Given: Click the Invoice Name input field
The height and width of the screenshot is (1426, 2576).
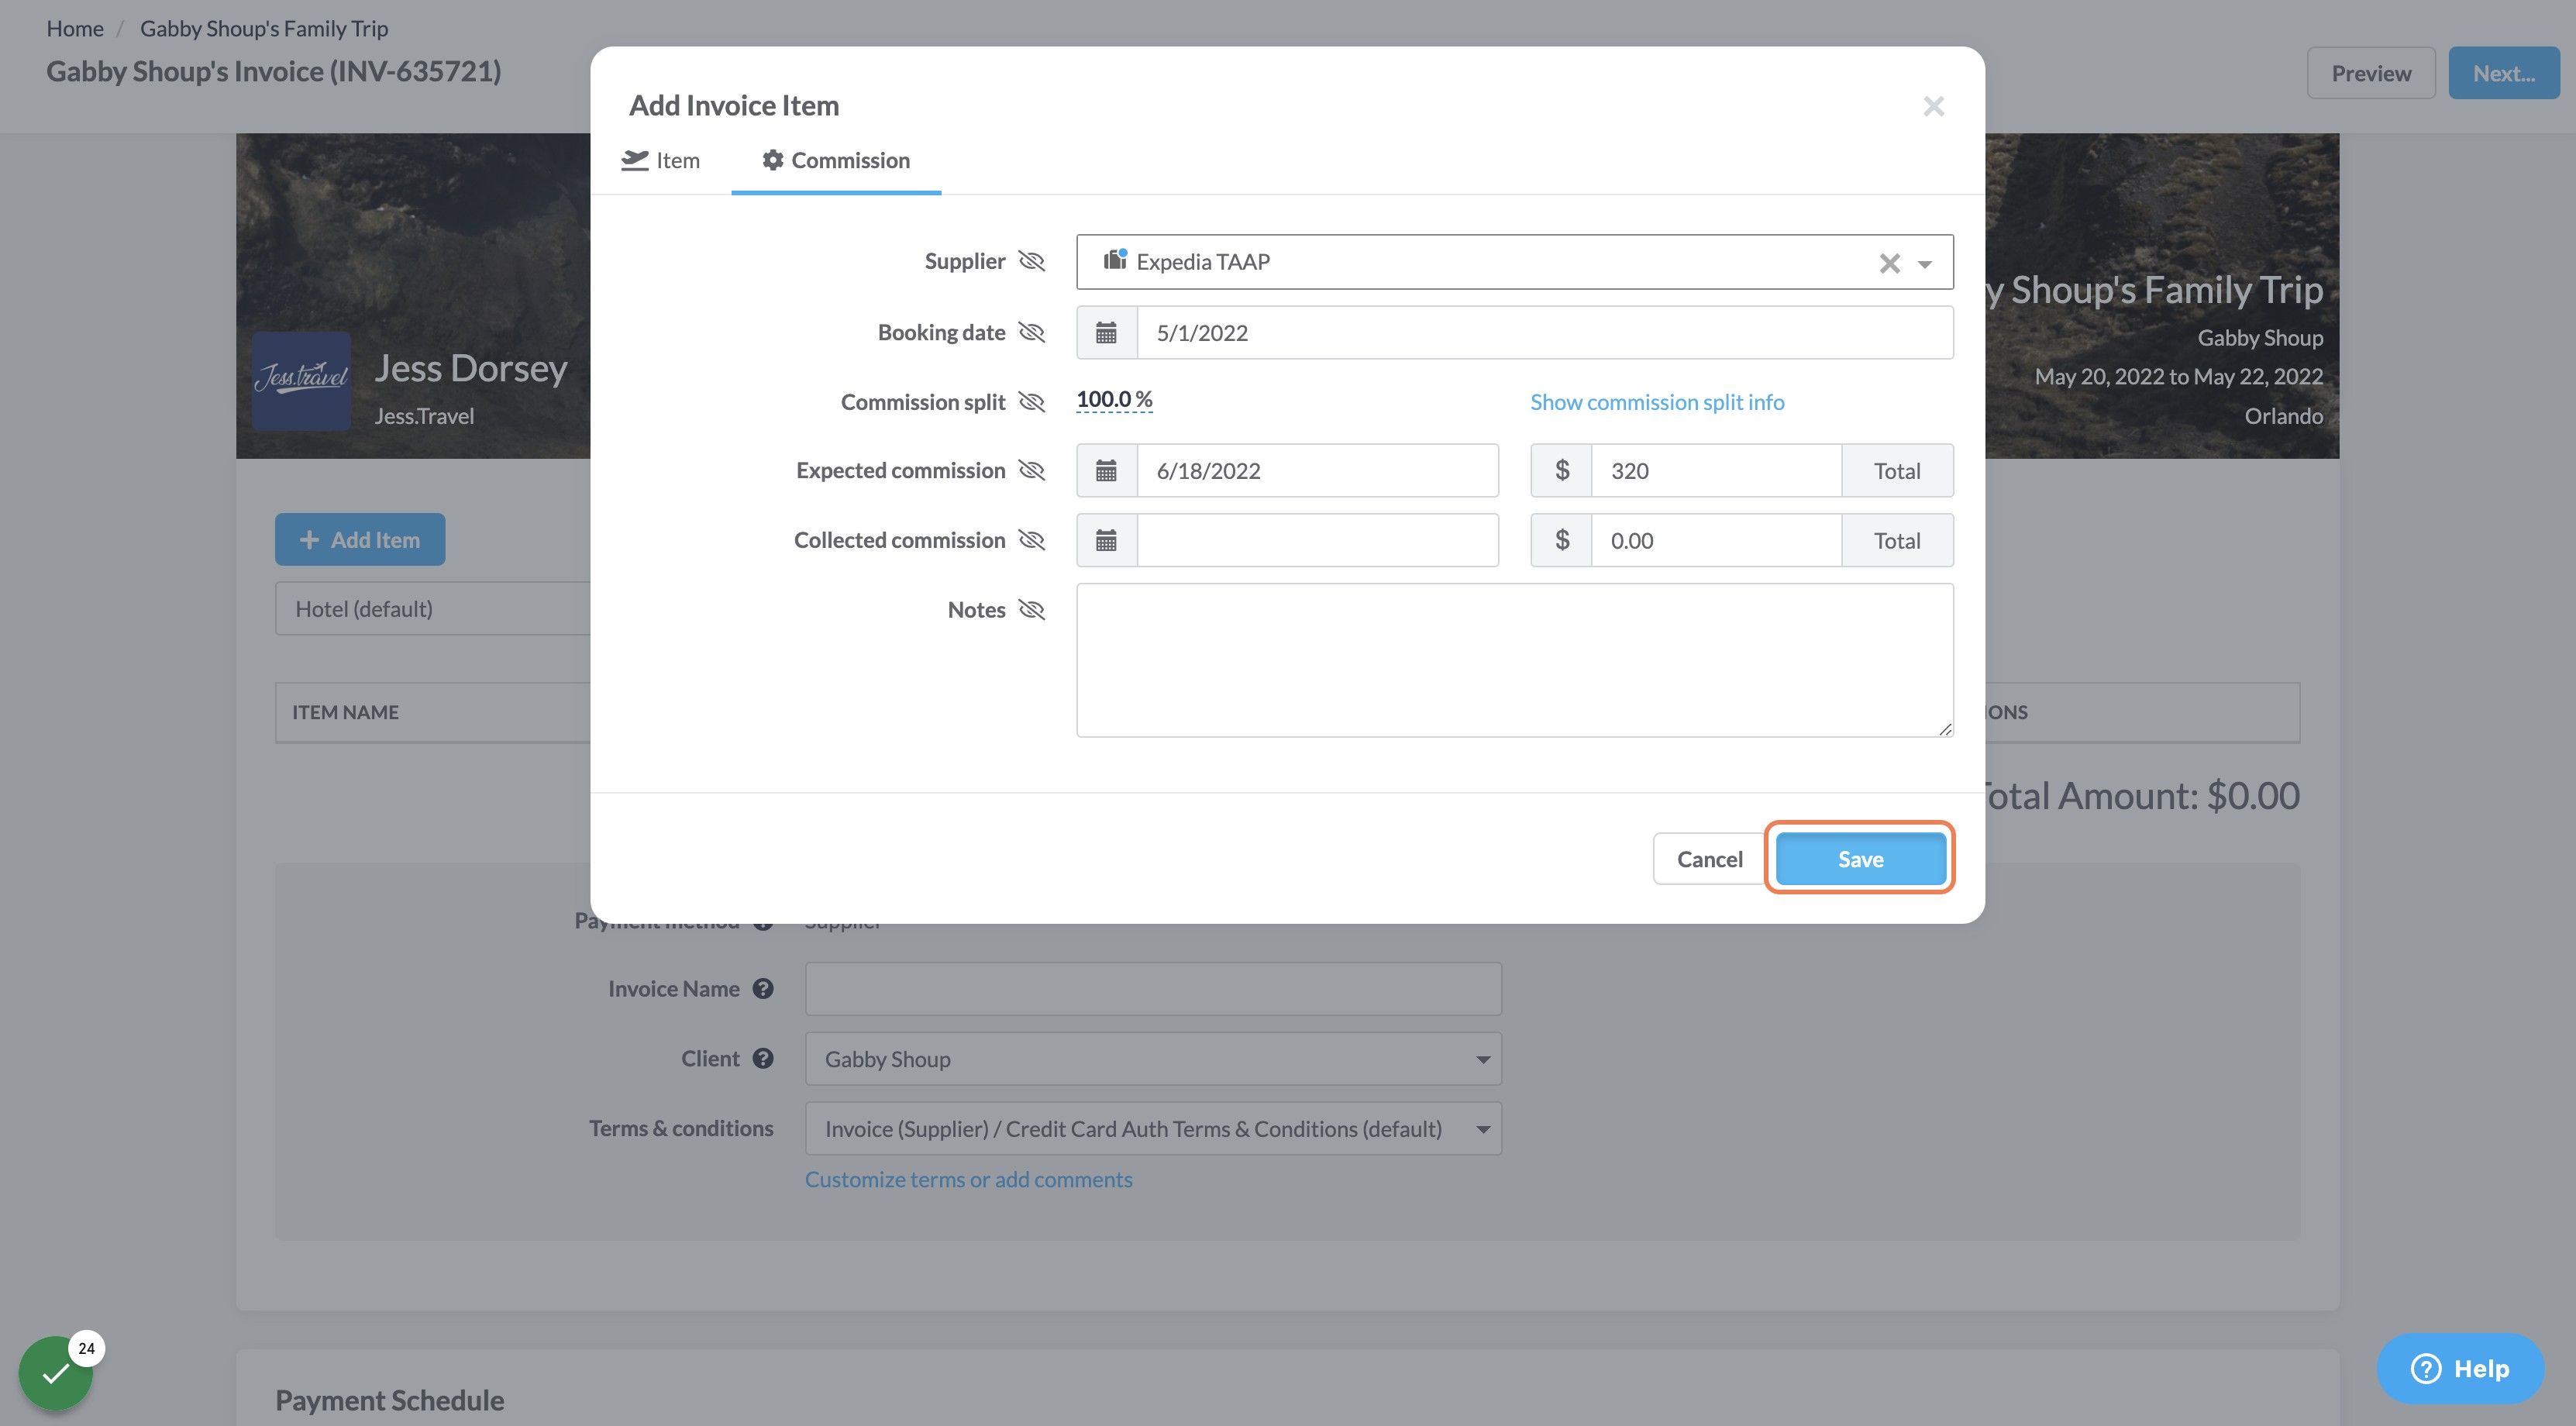Looking at the screenshot, I should point(1153,989).
